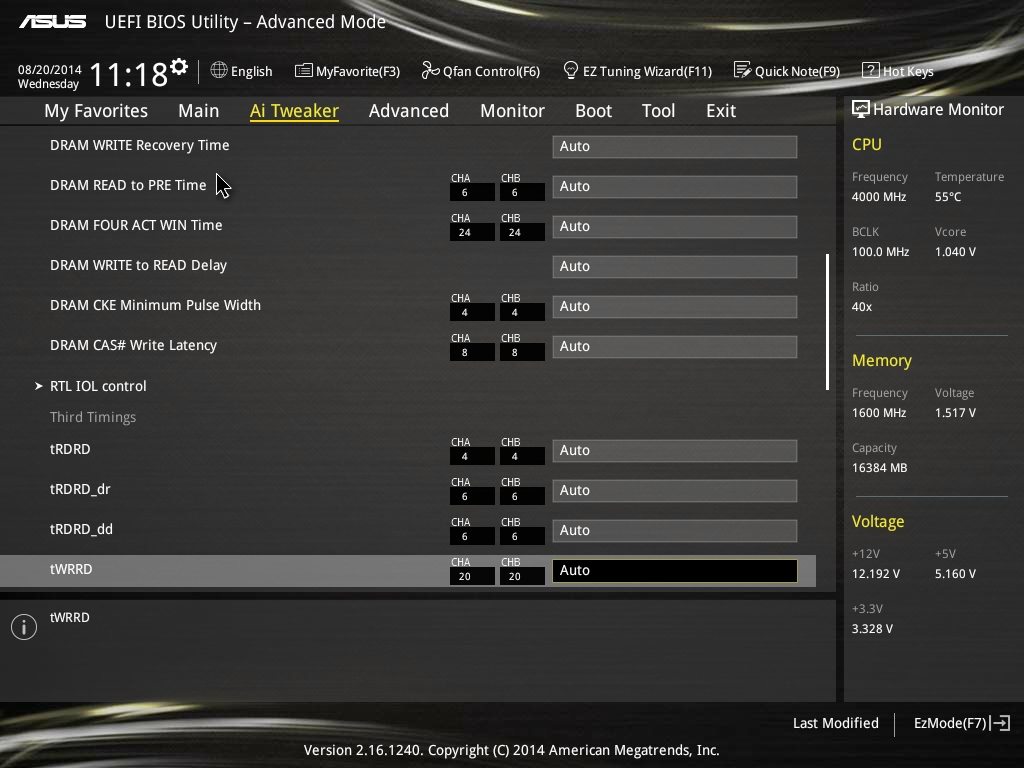Open DRAM WRITE to READ Delay Auto field
1024x768 pixels.
click(675, 266)
